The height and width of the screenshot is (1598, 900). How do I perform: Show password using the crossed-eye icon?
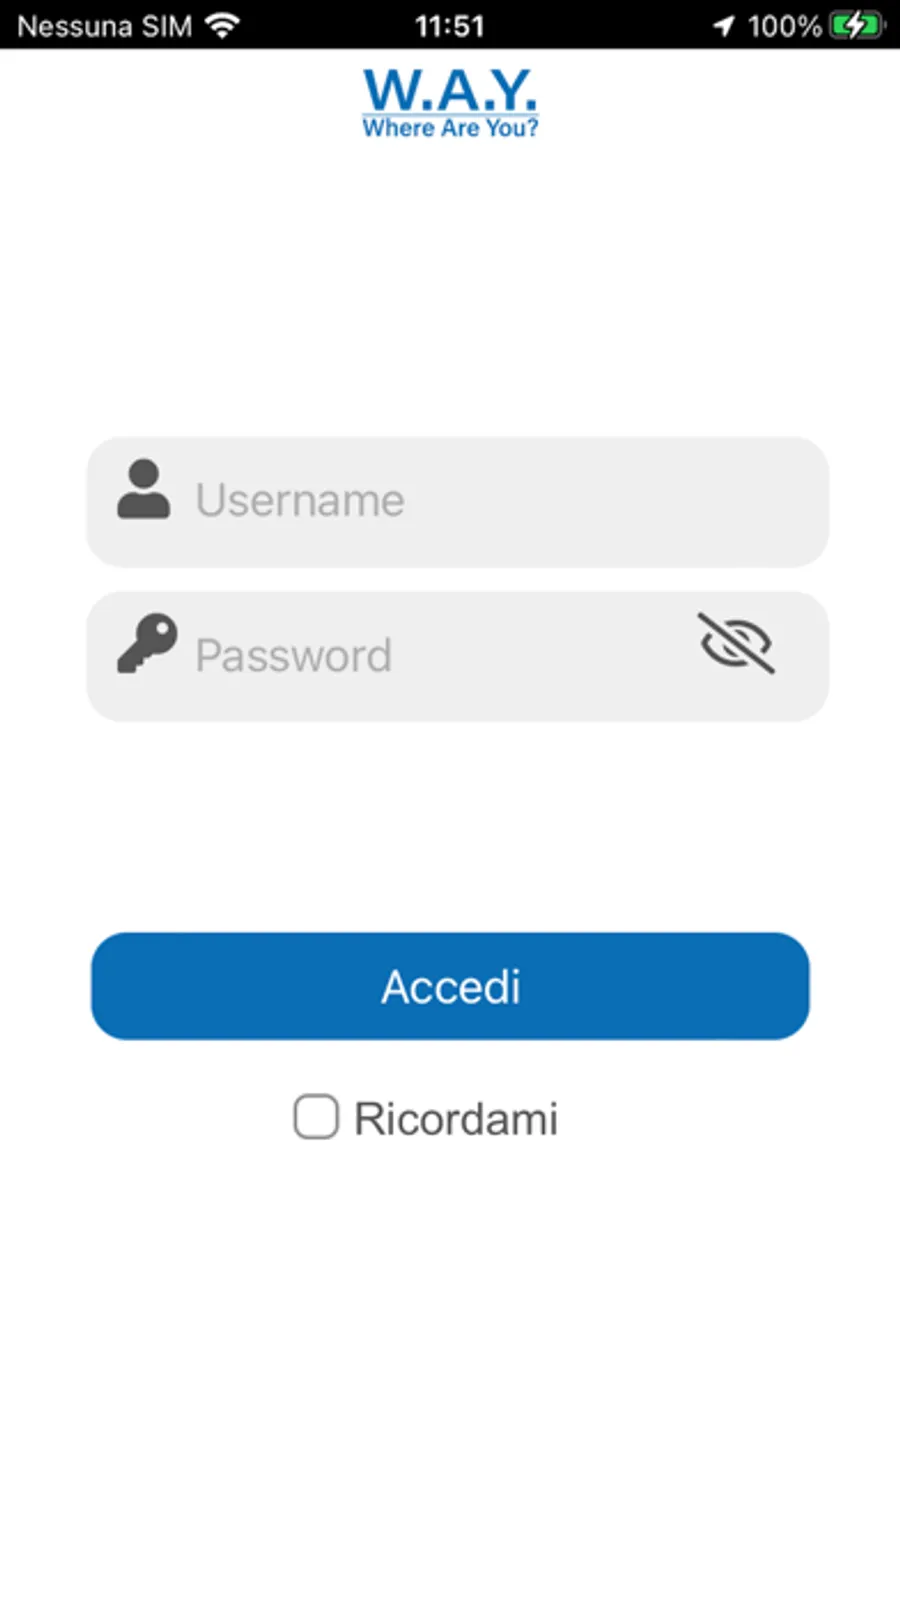pyautogui.click(x=736, y=643)
